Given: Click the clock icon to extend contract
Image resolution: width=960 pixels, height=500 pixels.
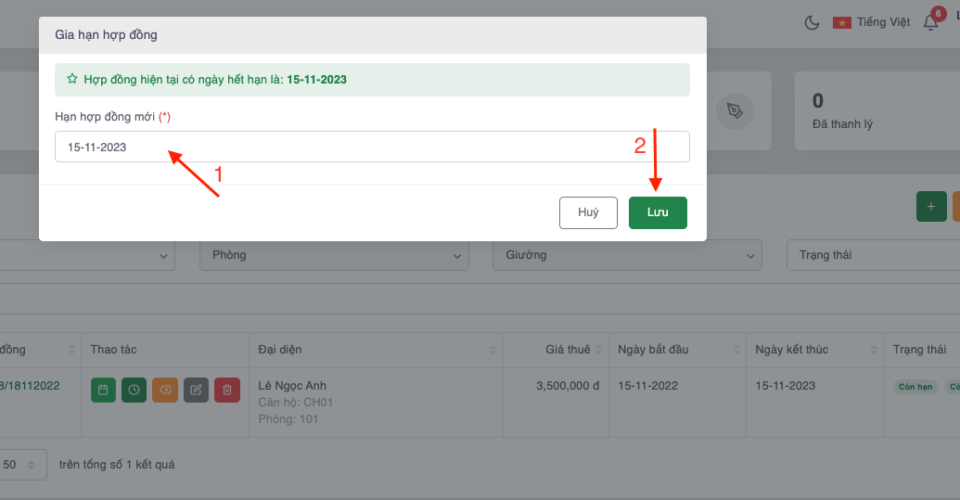Looking at the screenshot, I should (134, 390).
